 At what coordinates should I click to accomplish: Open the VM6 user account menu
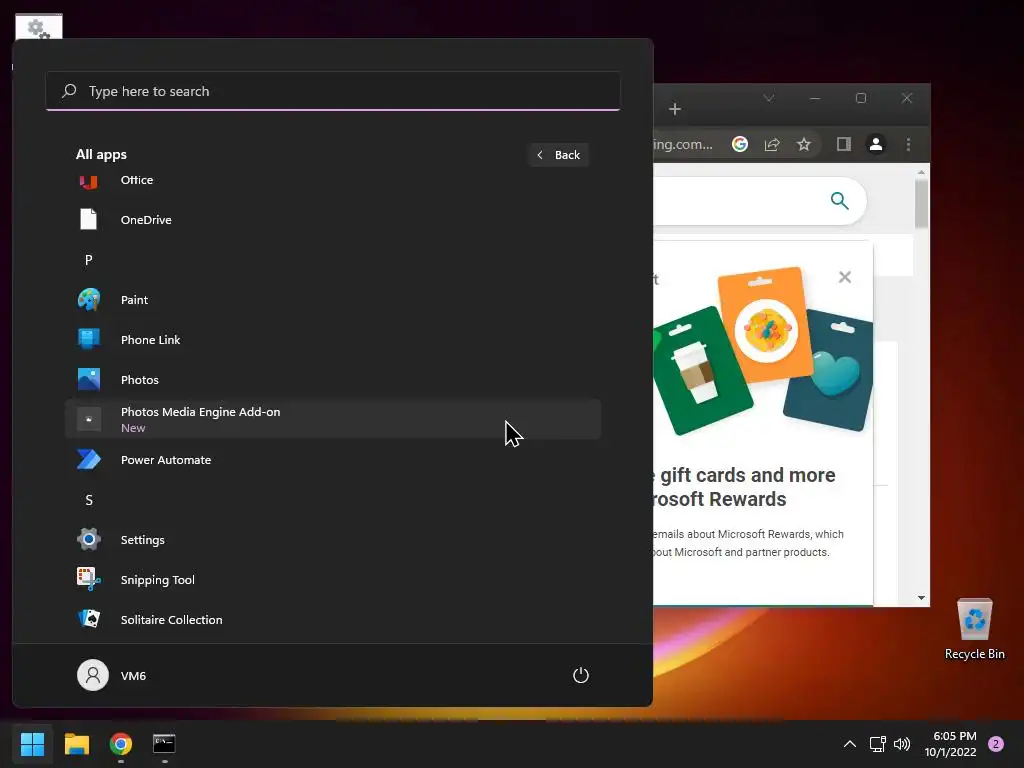click(x=112, y=675)
